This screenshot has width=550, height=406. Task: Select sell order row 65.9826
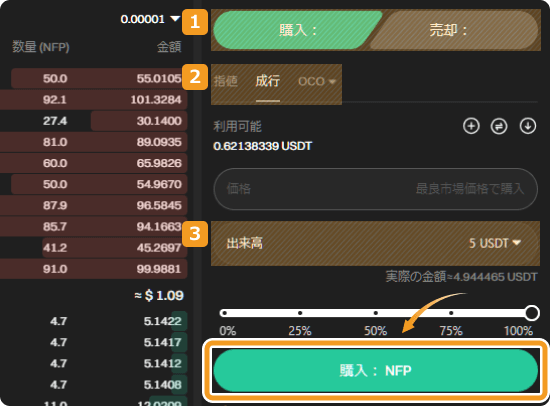[94, 163]
